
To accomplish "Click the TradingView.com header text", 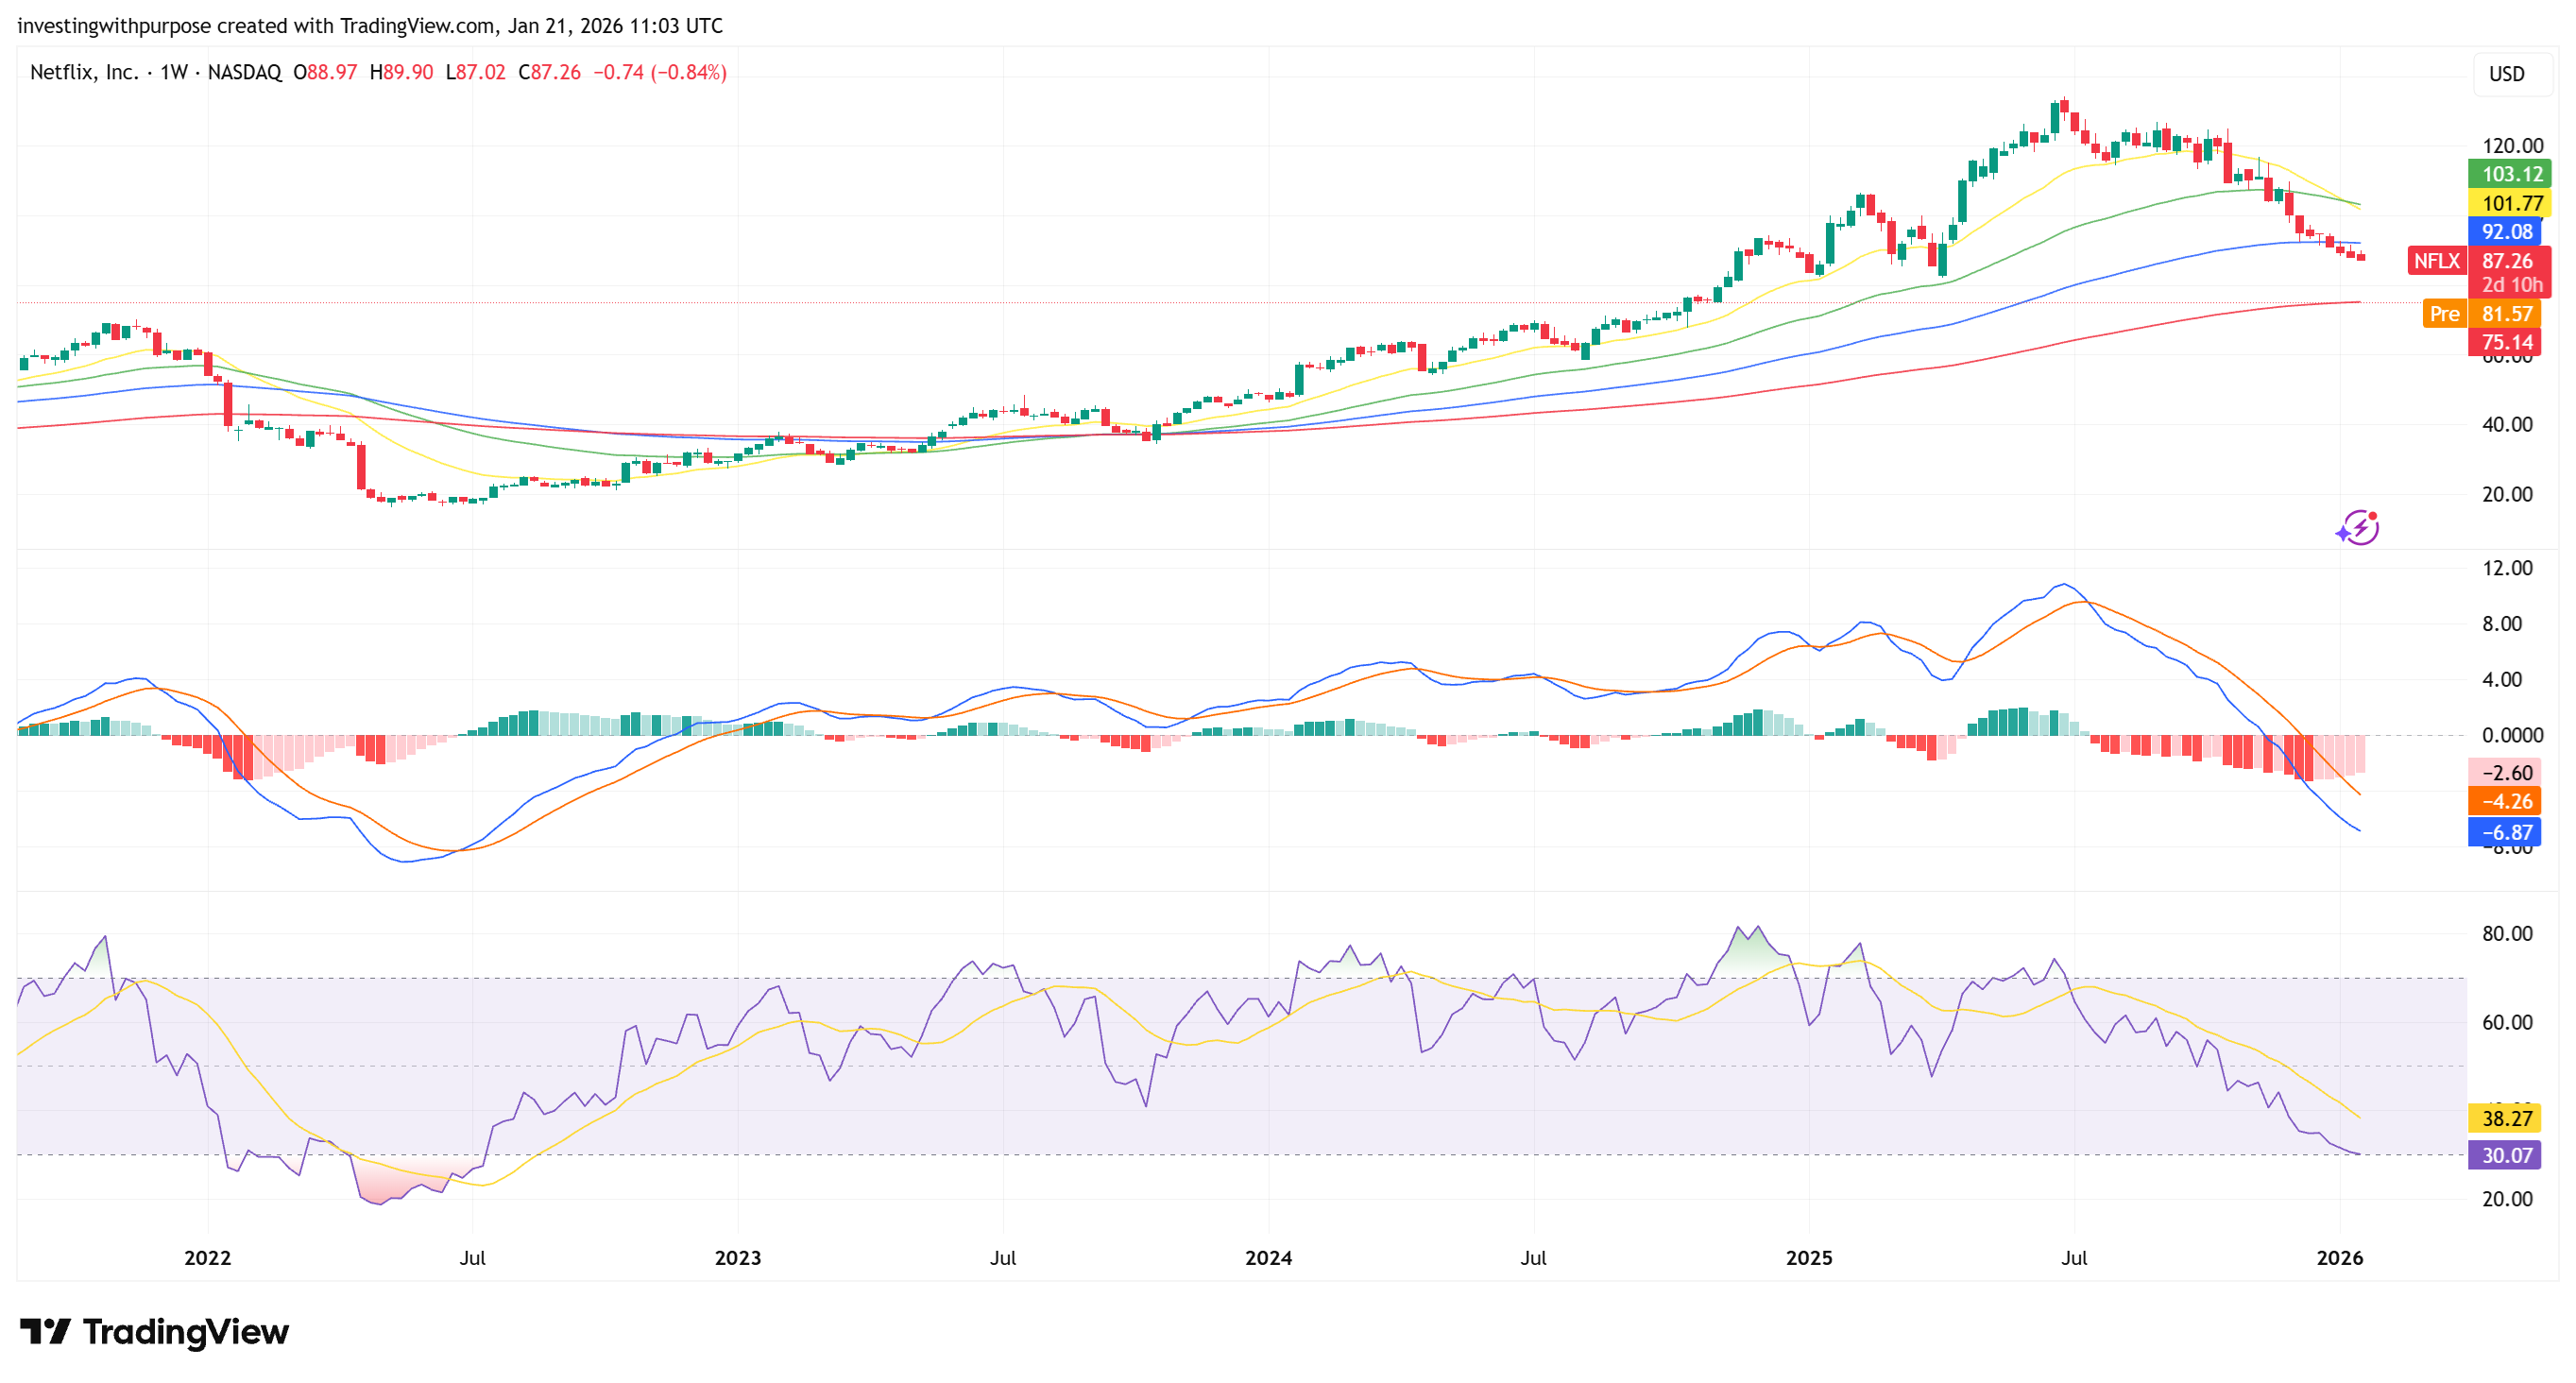I will 417,25.
